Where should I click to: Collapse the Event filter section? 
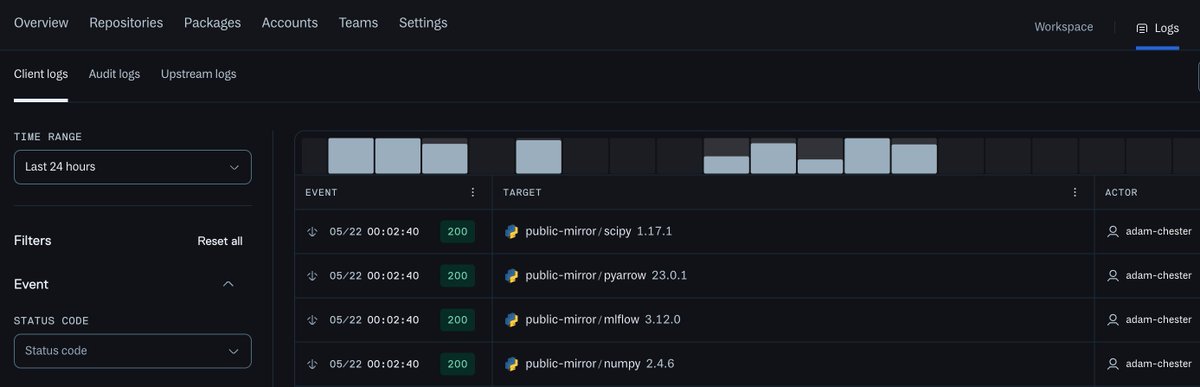tap(228, 284)
